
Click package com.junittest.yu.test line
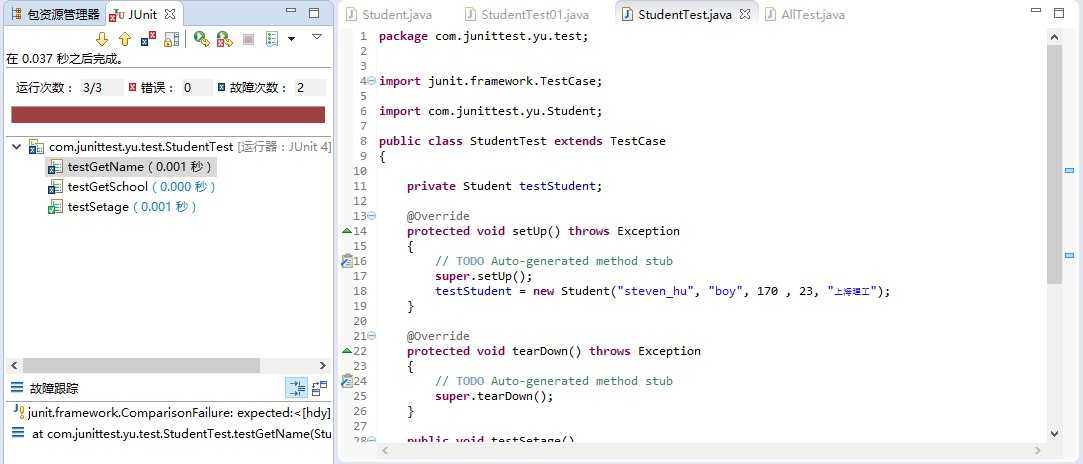(483, 36)
